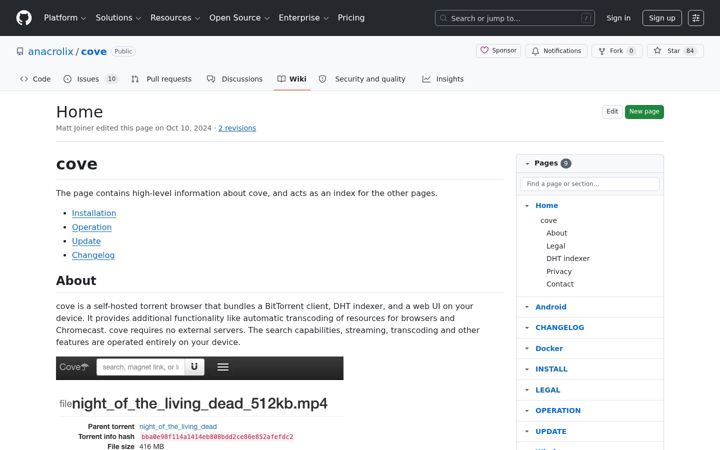Viewport: 720px width, 450px height.
Task: Select the Wiki tab
Action: tap(292, 79)
